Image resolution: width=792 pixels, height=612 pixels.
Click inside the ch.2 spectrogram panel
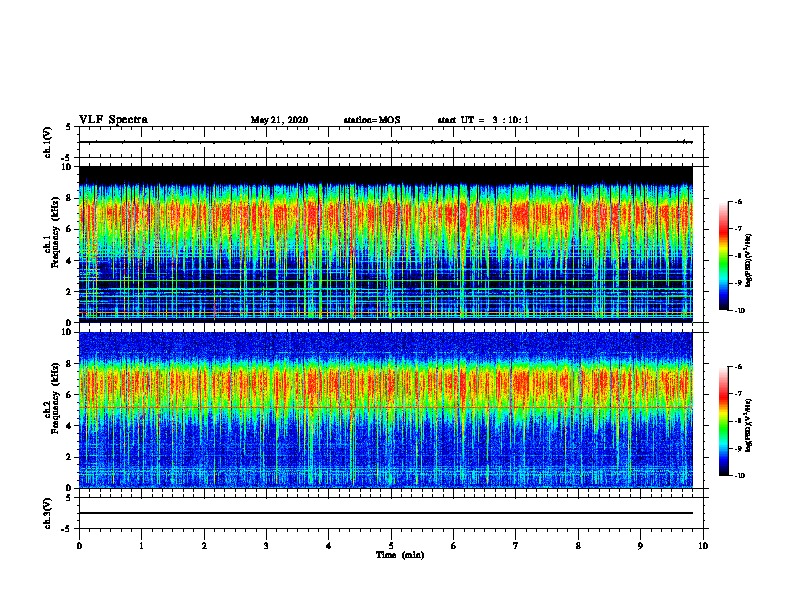385,410
